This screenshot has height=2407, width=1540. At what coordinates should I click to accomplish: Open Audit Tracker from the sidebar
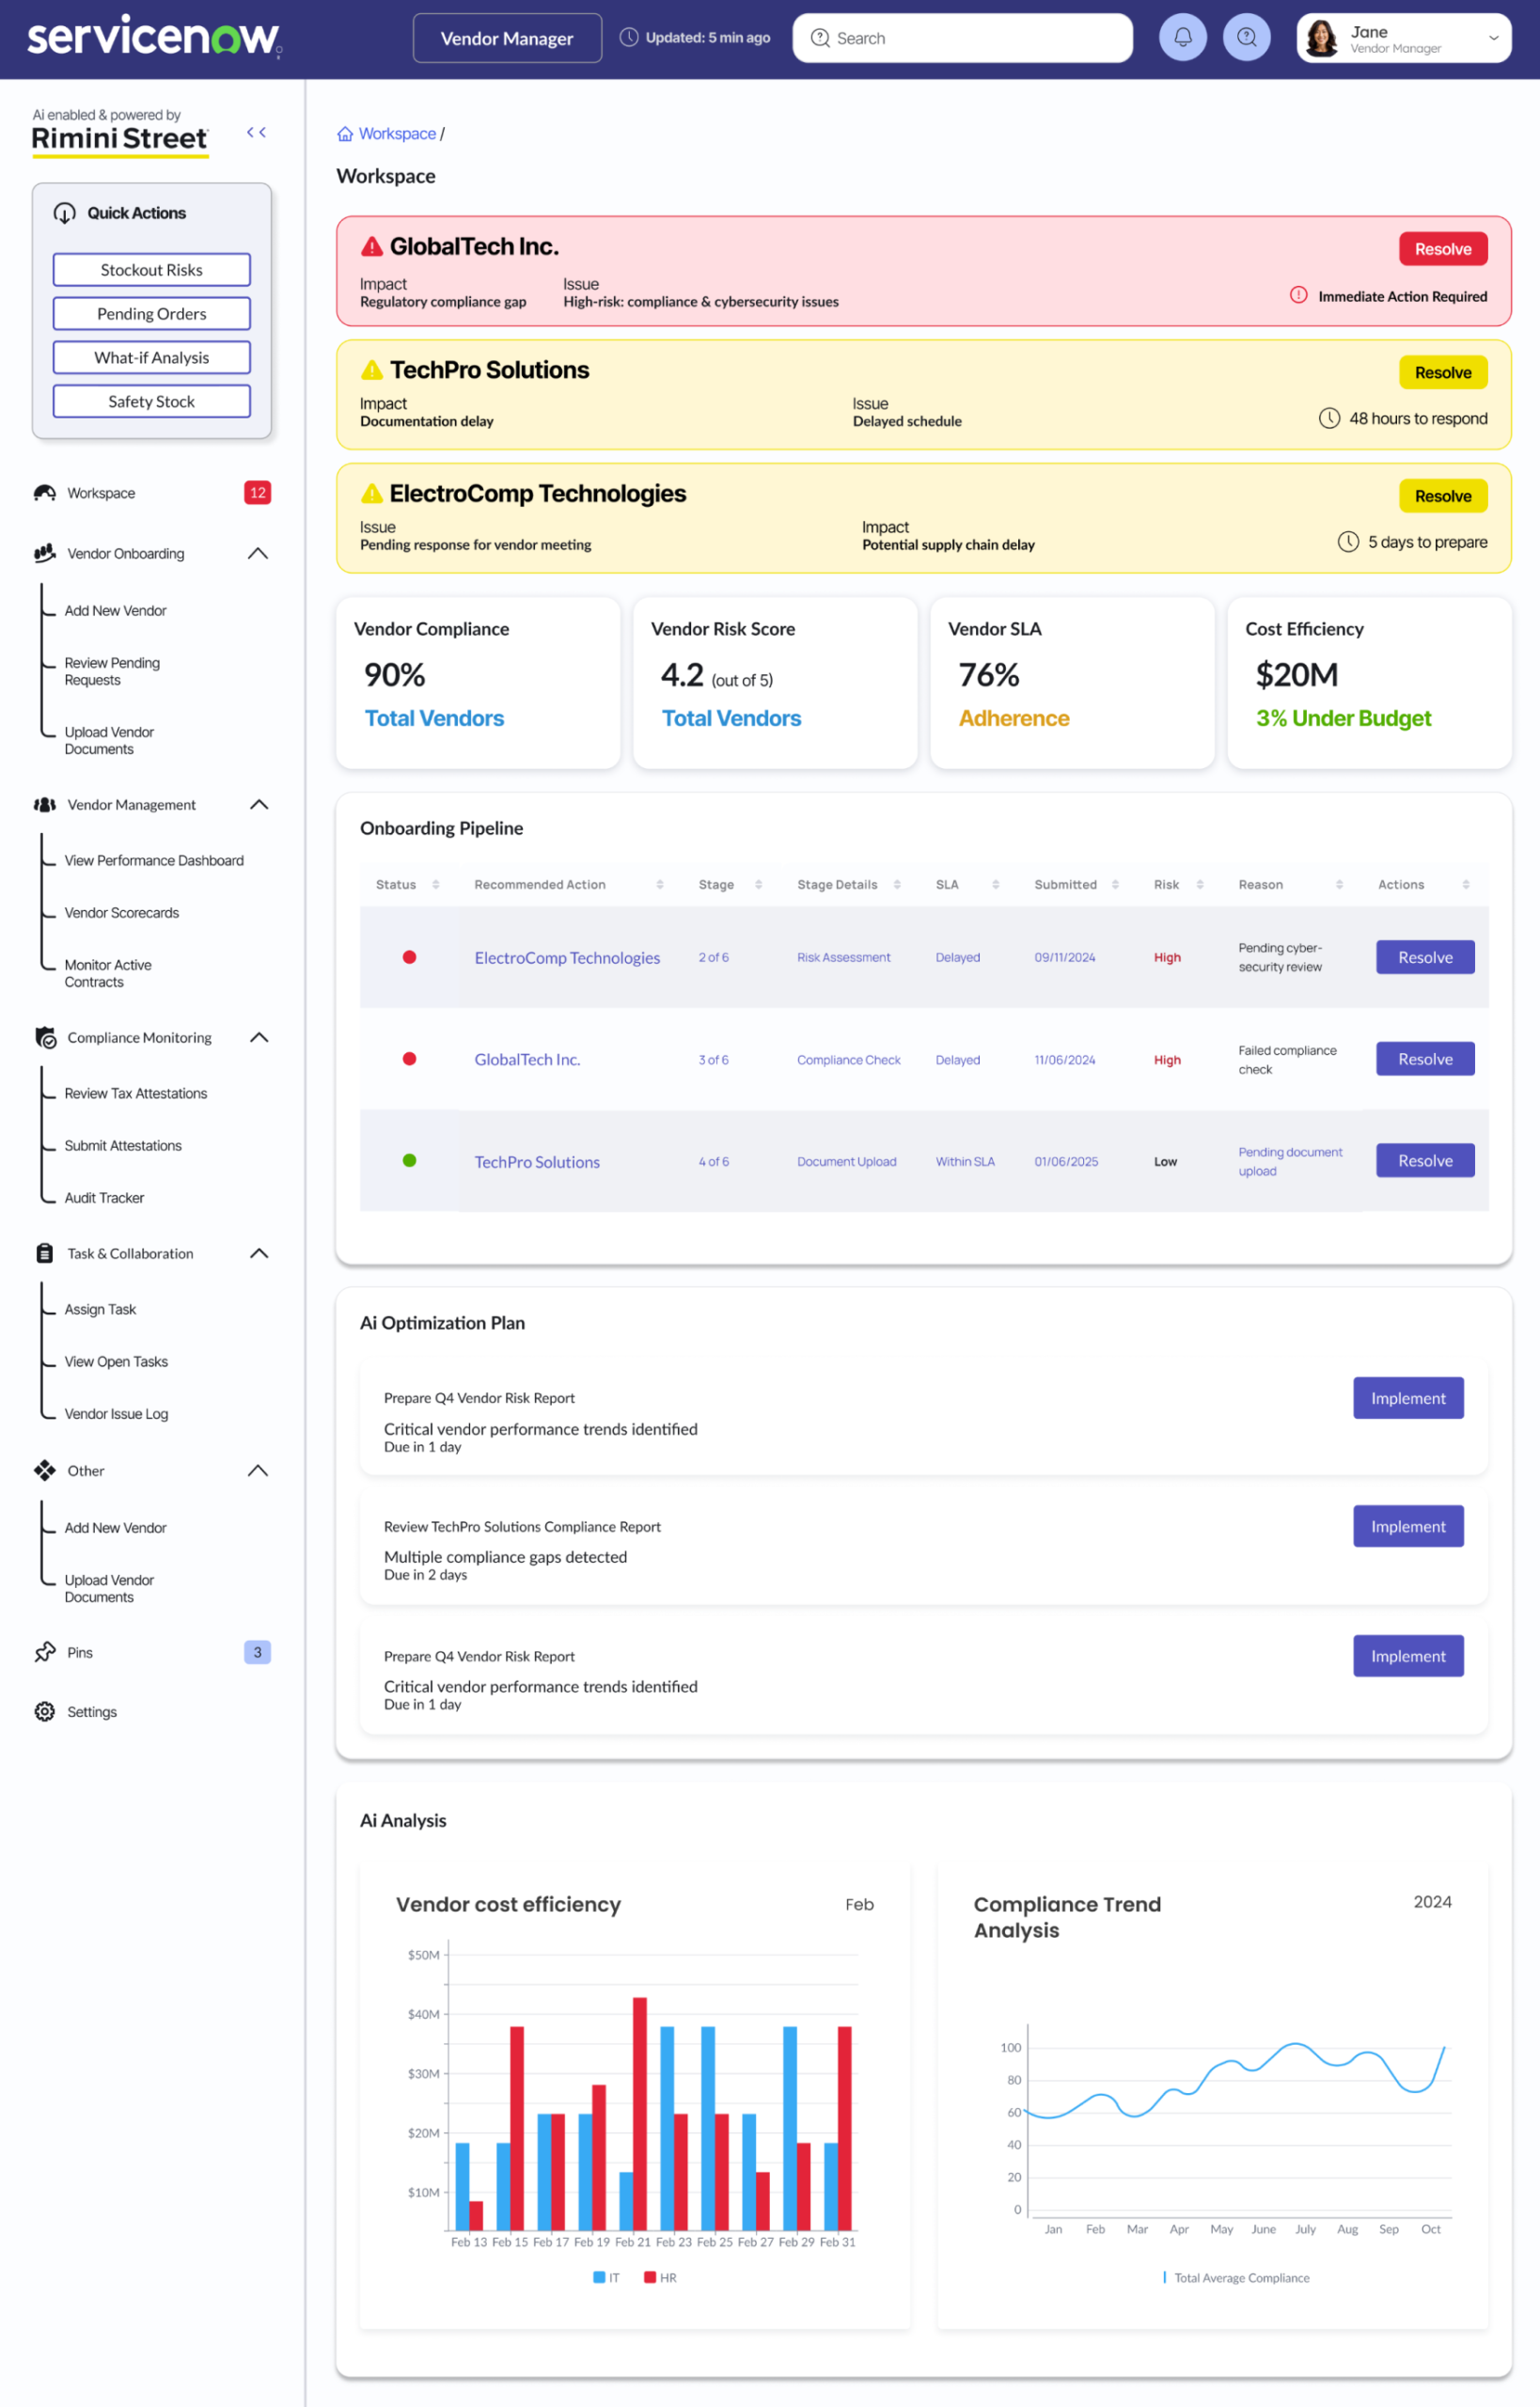click(104, 1197)
